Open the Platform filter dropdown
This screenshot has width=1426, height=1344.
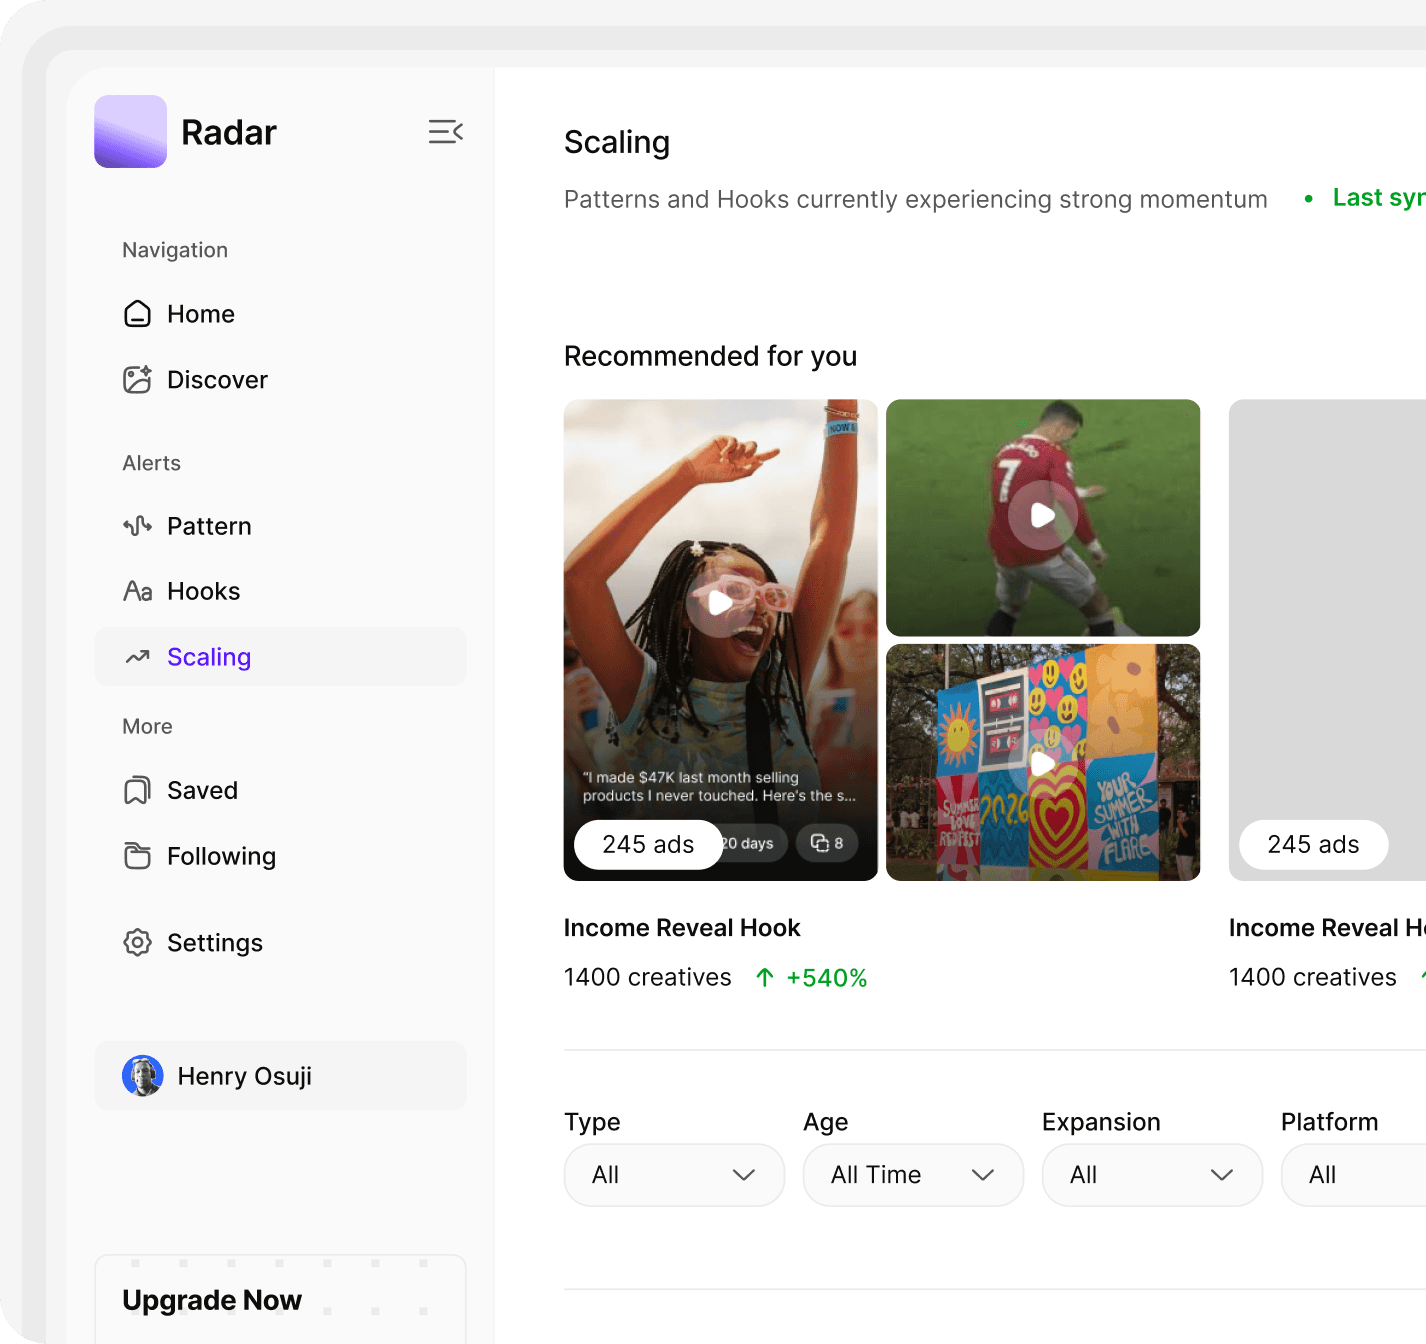tap(1354, 1175)
